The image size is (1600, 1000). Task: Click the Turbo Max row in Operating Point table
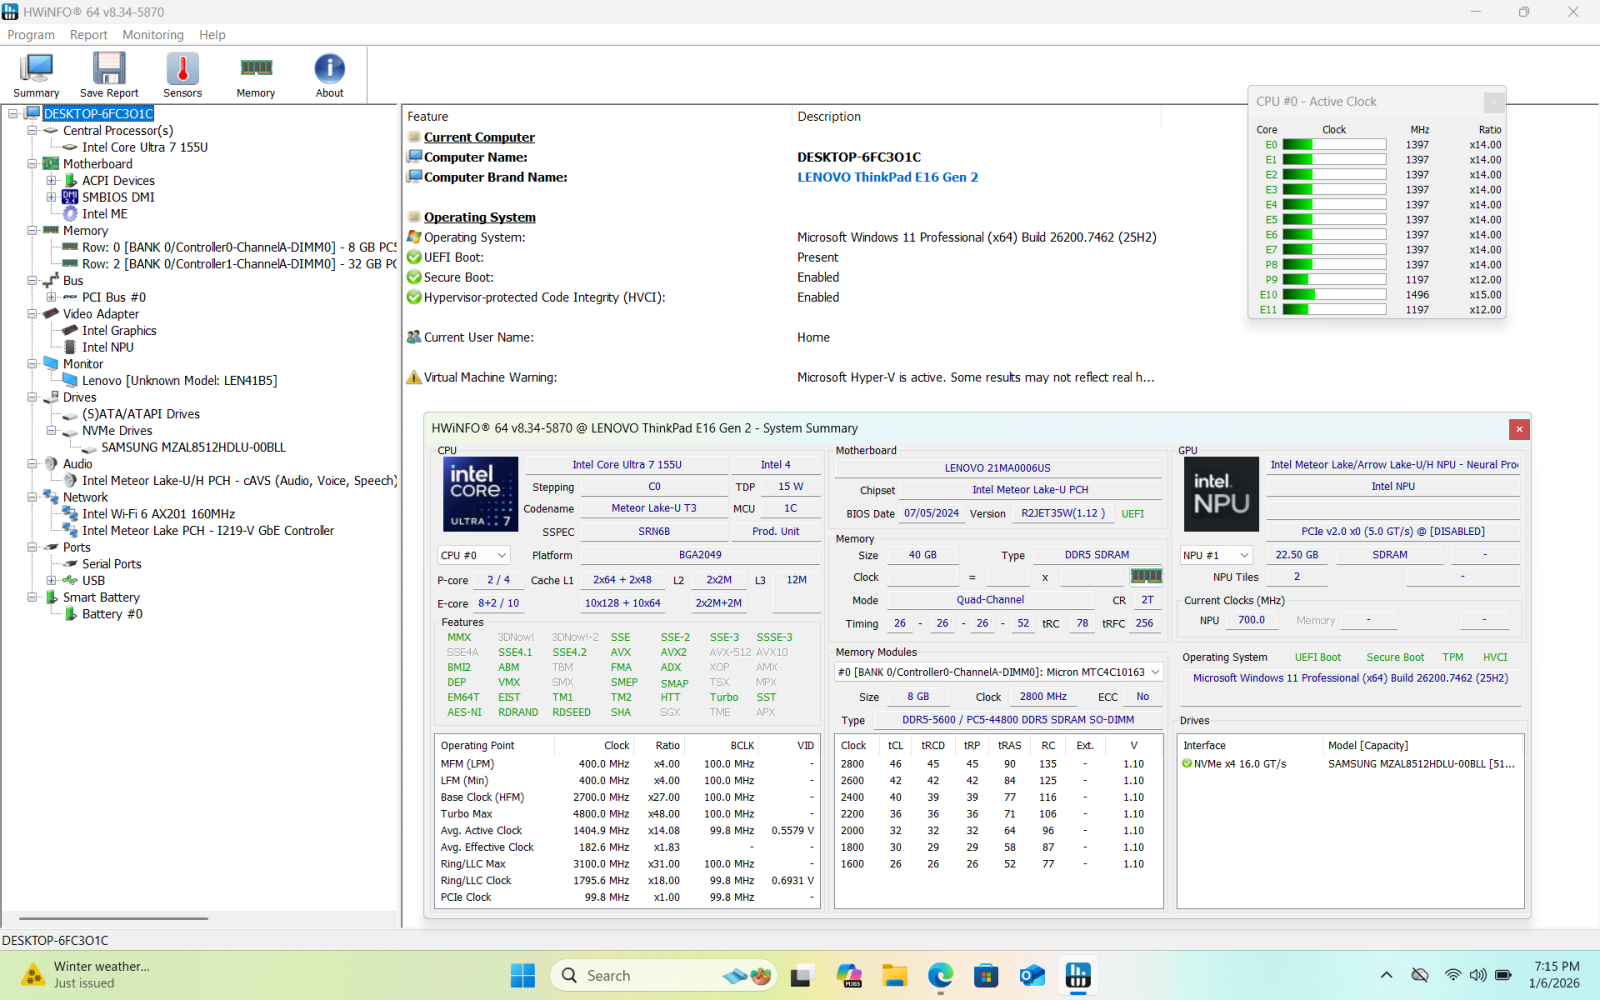[627, 814]
